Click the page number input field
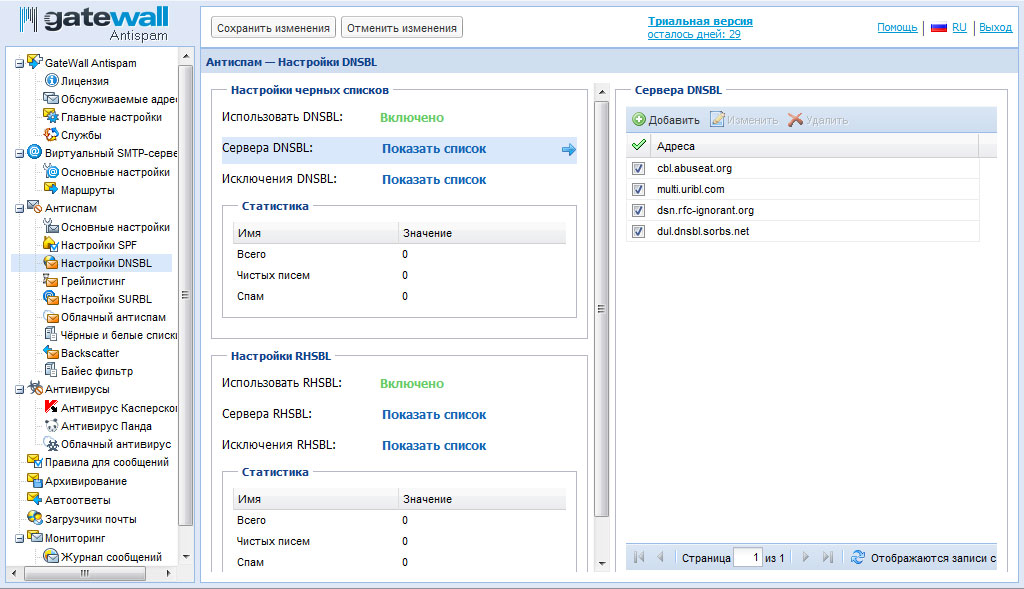This screenshot has width=1024, height=589. pyautogui.click(x=748, y=558)
